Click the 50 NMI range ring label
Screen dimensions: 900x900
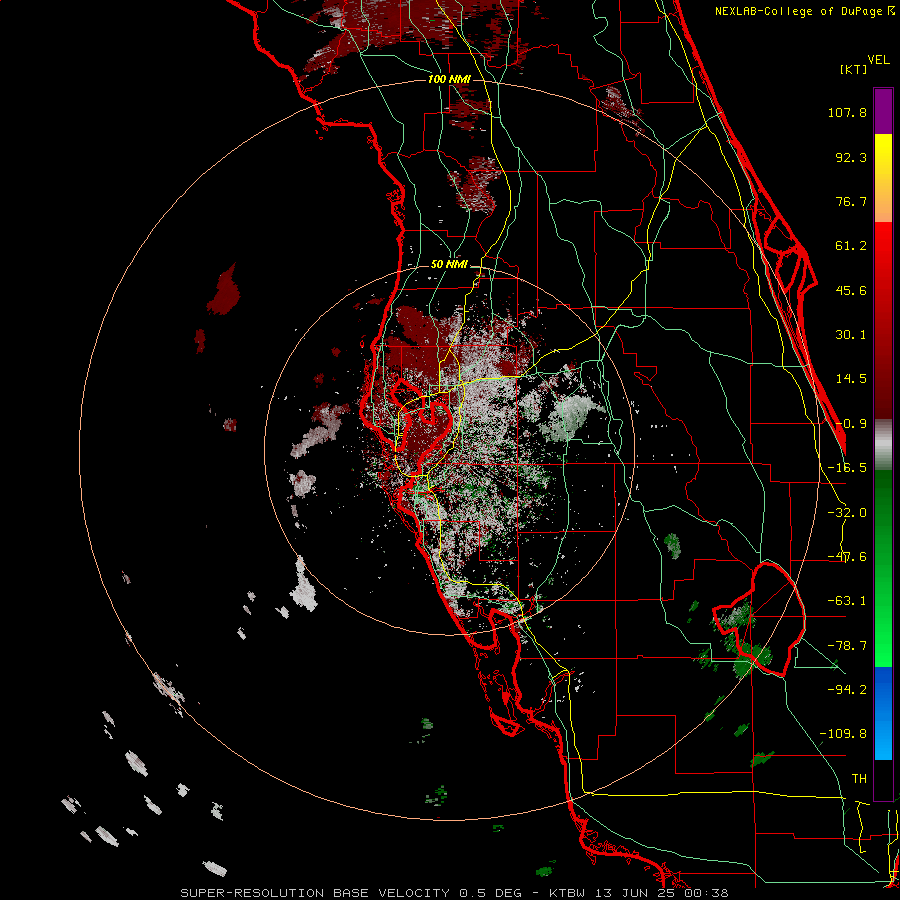coord(449,265)
